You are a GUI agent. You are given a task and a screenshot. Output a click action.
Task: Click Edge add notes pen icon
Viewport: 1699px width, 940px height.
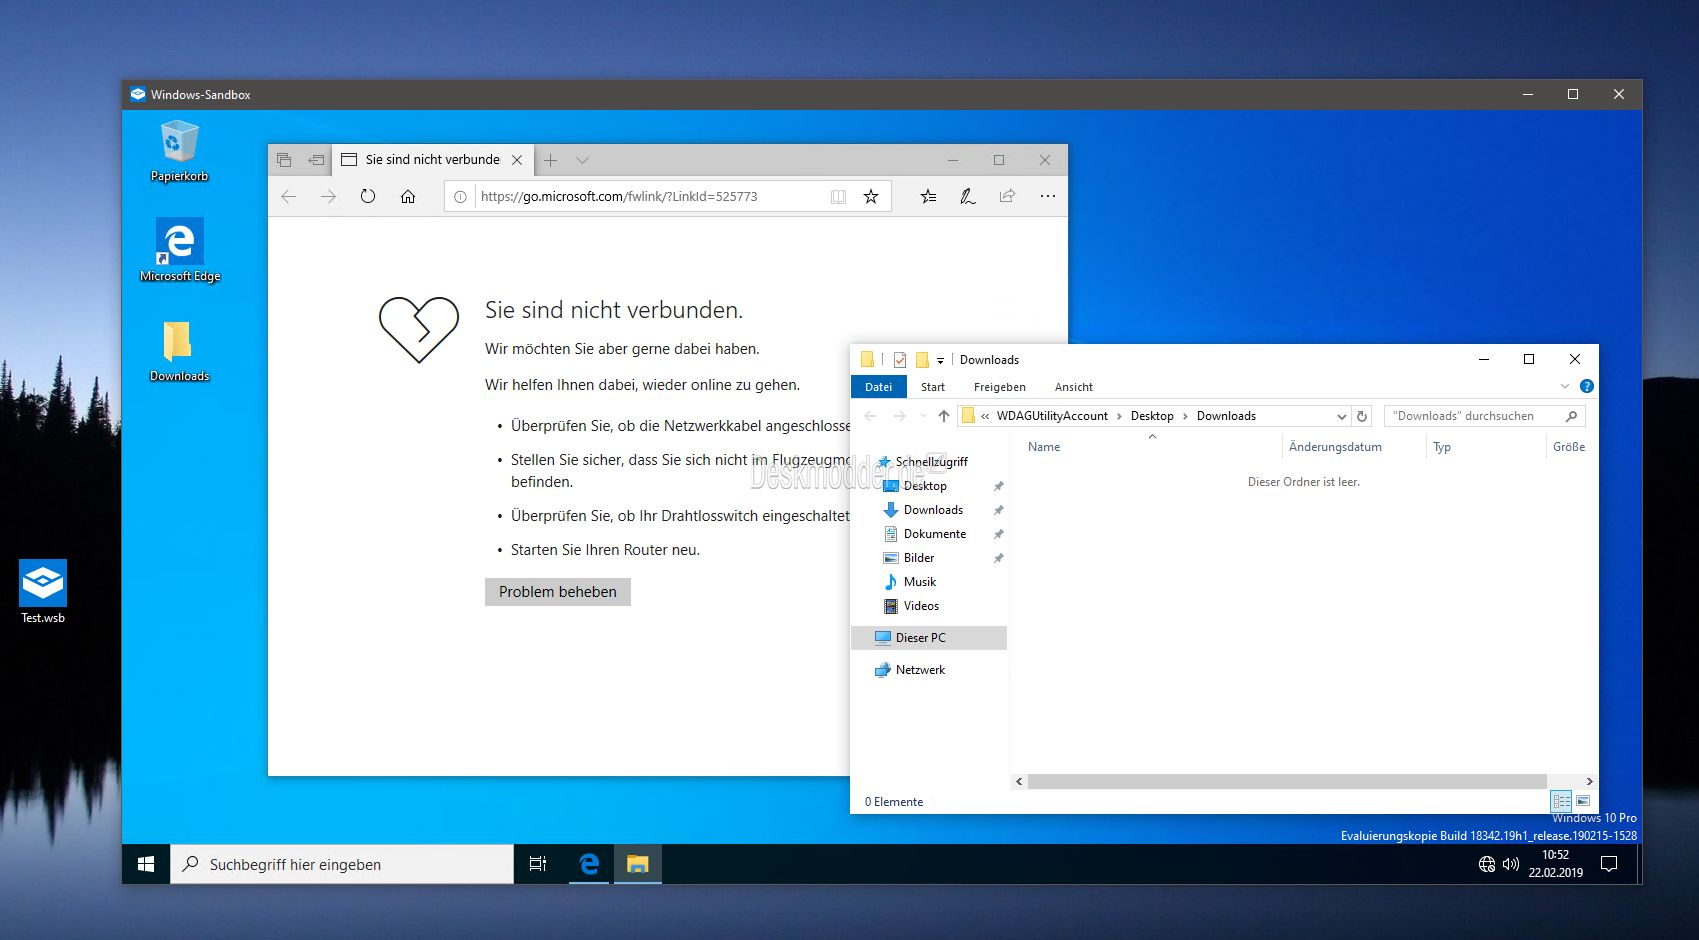tap(967, 196)
